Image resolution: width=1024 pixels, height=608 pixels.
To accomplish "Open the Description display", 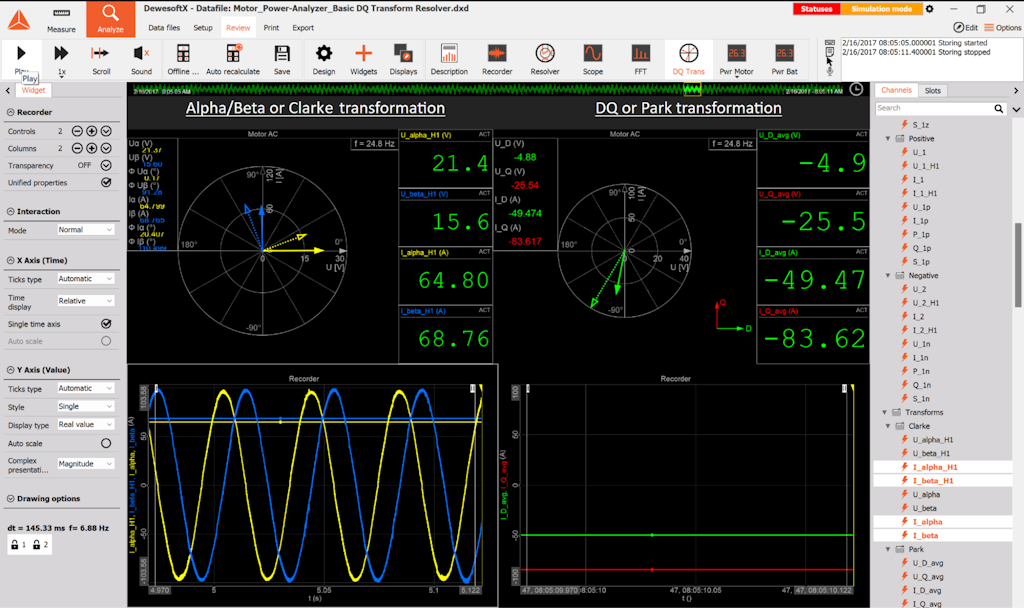I will pyautogui.click(x=449, y=59).
